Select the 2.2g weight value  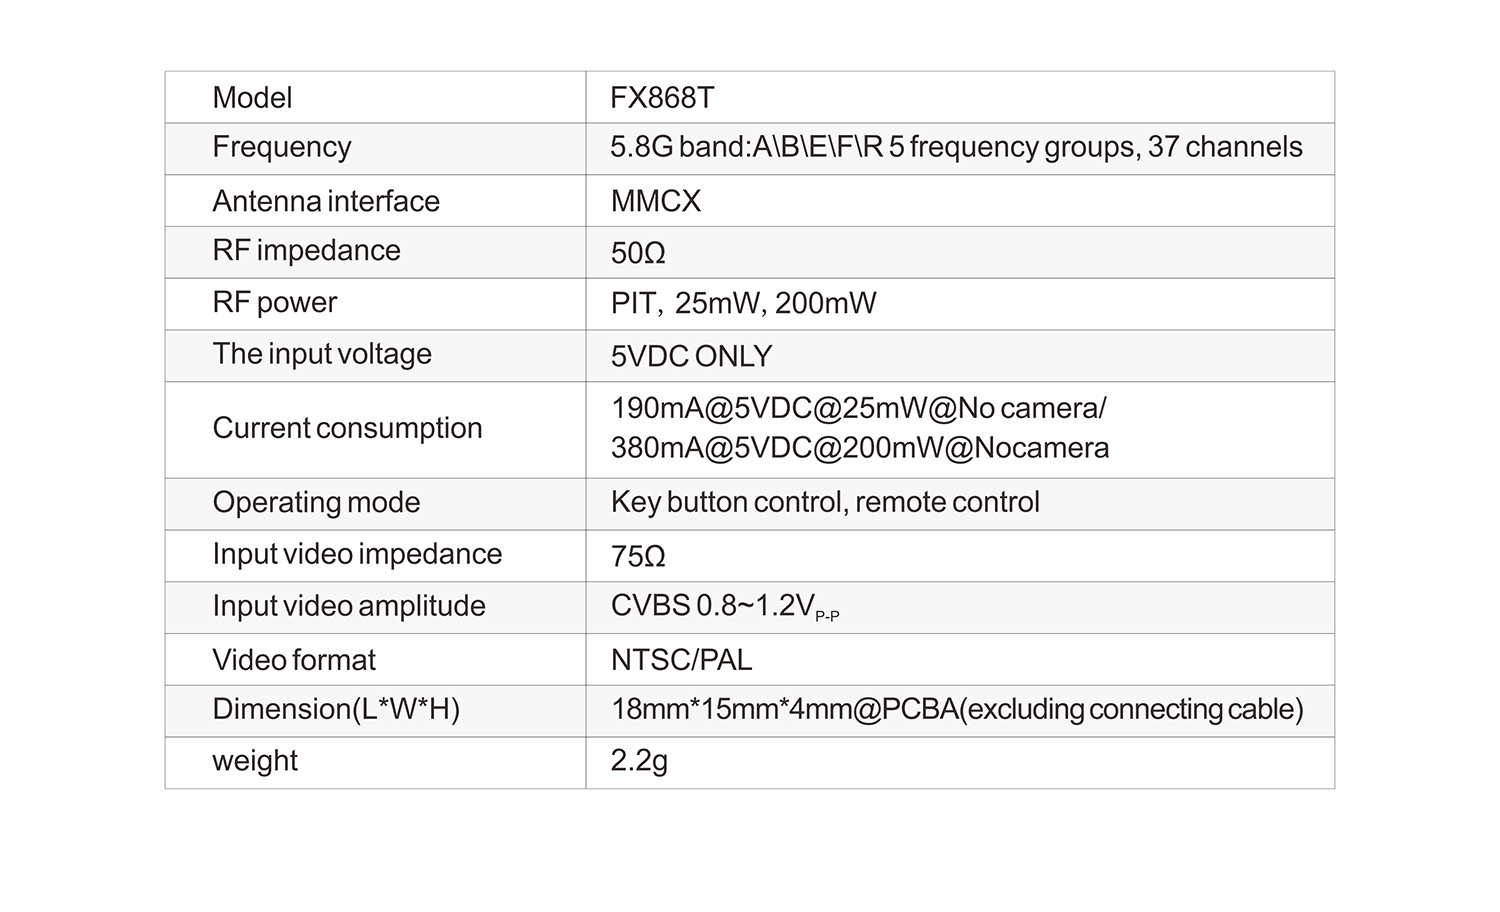pyautogui.click(x=639, y=762)
